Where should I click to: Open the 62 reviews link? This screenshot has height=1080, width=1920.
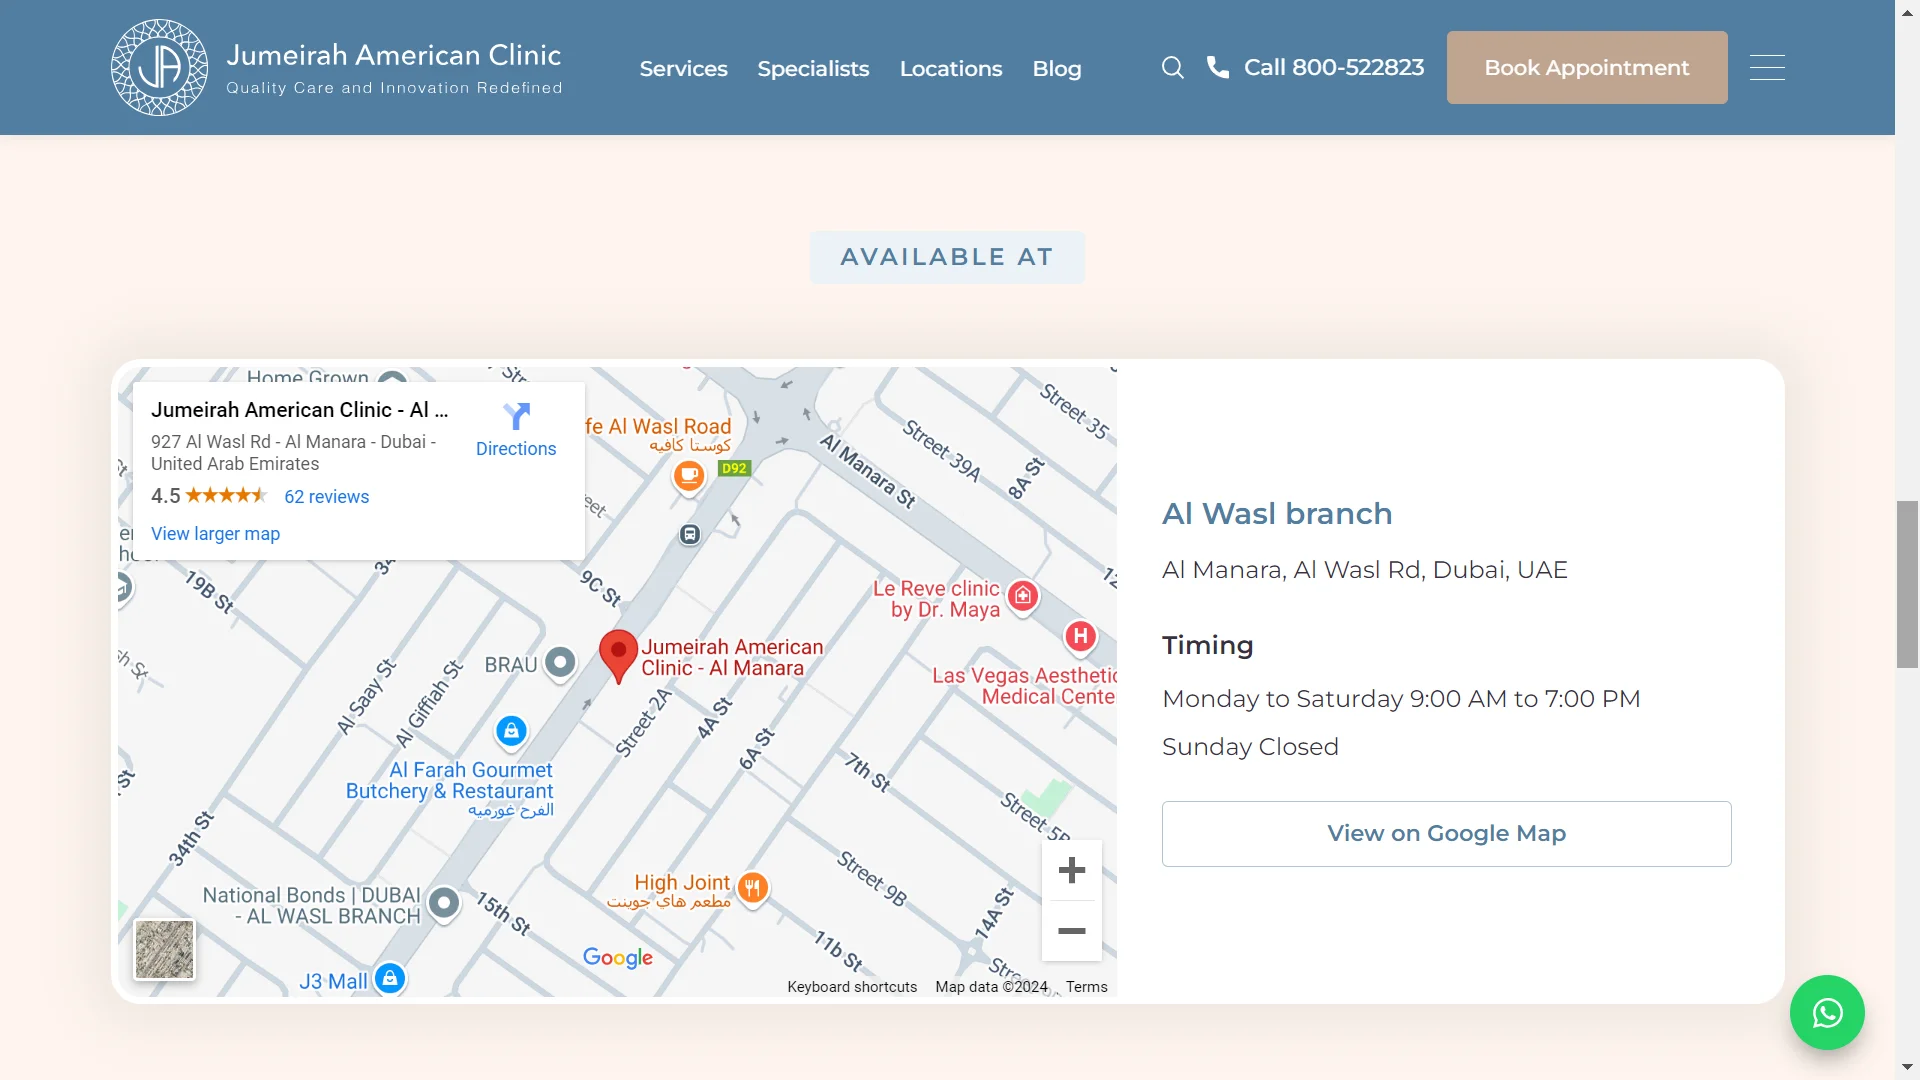(326, 497)
